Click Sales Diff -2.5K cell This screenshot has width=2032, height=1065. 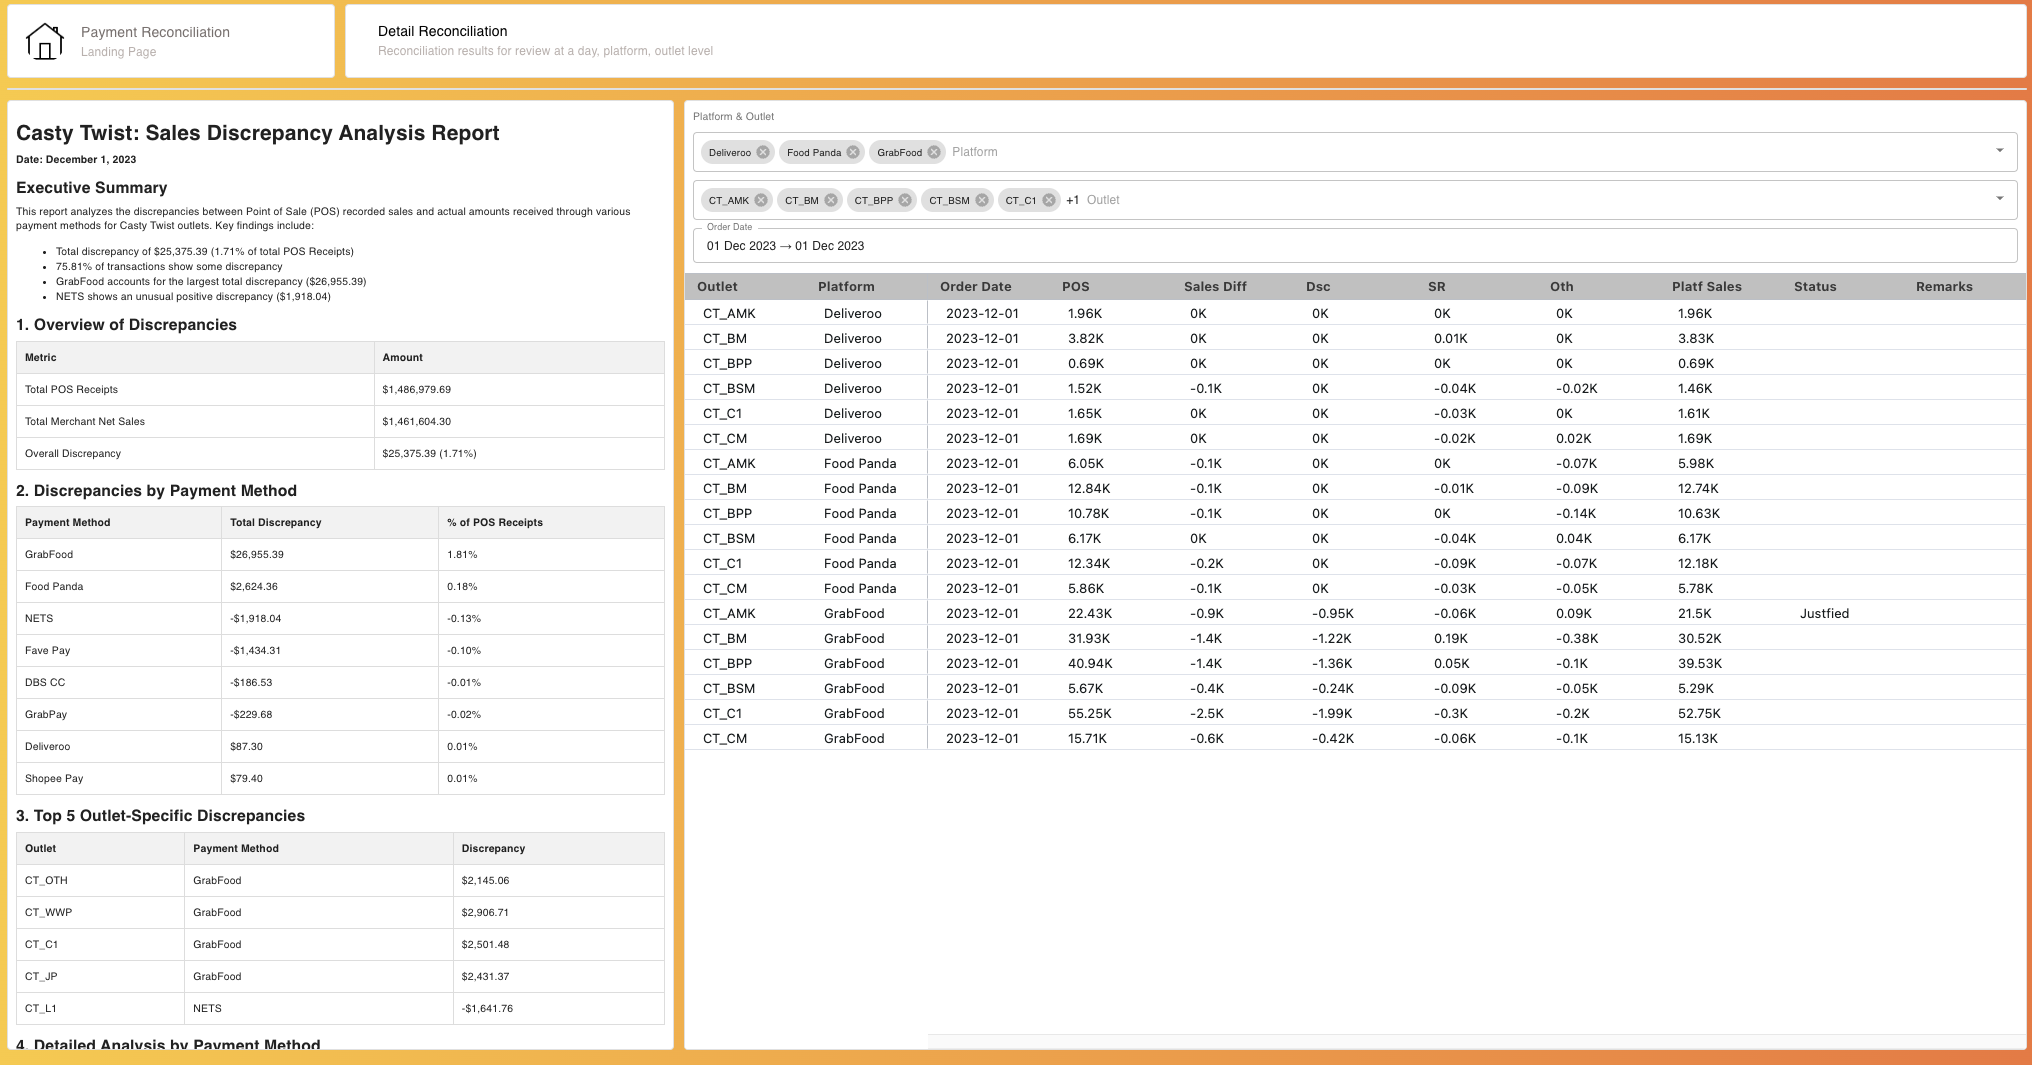click(x=1207, y=714)
